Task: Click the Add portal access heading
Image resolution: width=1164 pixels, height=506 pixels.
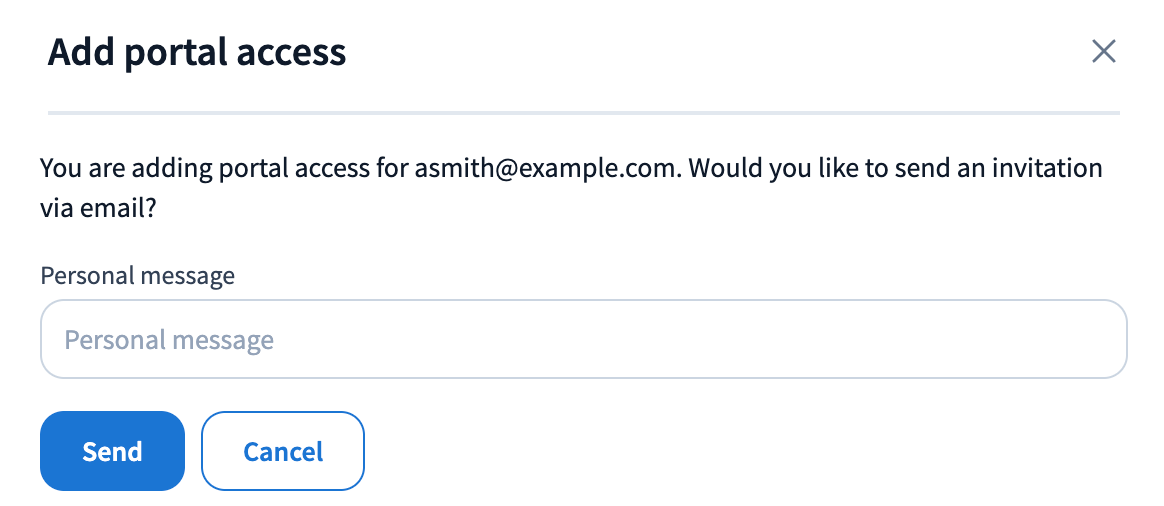Action: (x=197, y=52)
